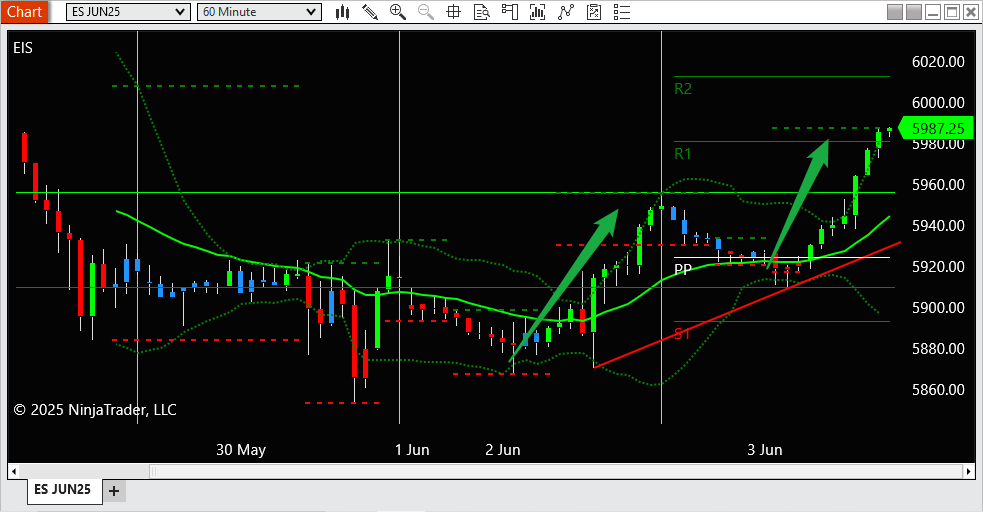
Task: Open the indicators line icon
Action: tap(565, 12)
